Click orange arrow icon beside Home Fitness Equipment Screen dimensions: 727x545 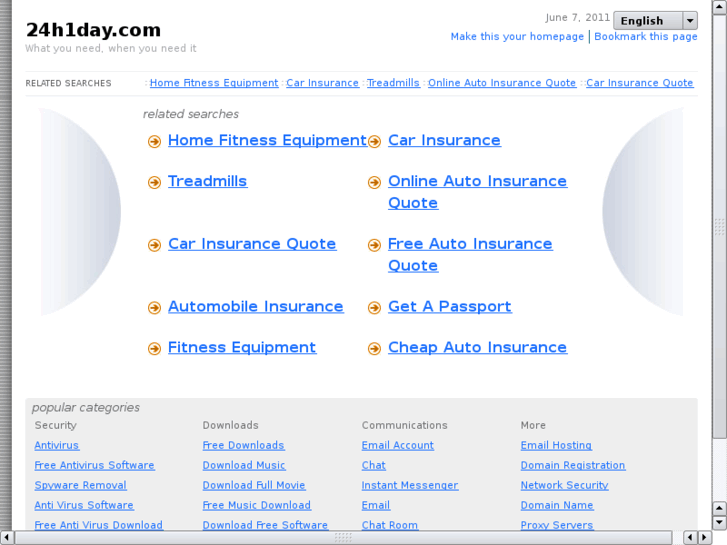click(x=154, y=141)
